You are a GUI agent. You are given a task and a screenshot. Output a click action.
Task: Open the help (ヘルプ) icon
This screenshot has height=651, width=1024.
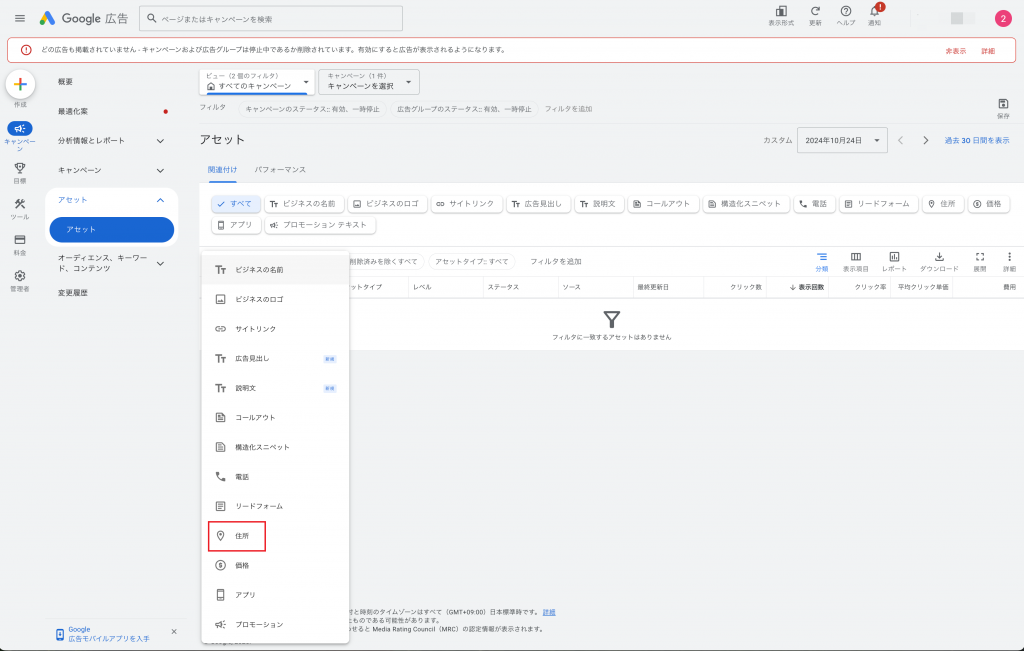point(845,13)
